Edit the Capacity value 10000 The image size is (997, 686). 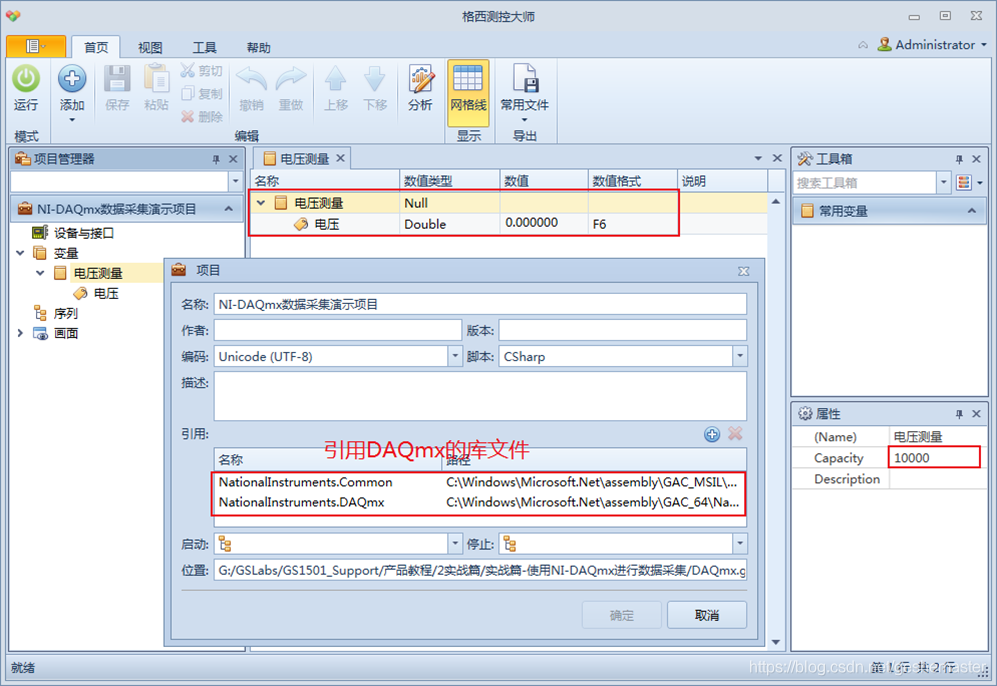click(x=934, y=458)
